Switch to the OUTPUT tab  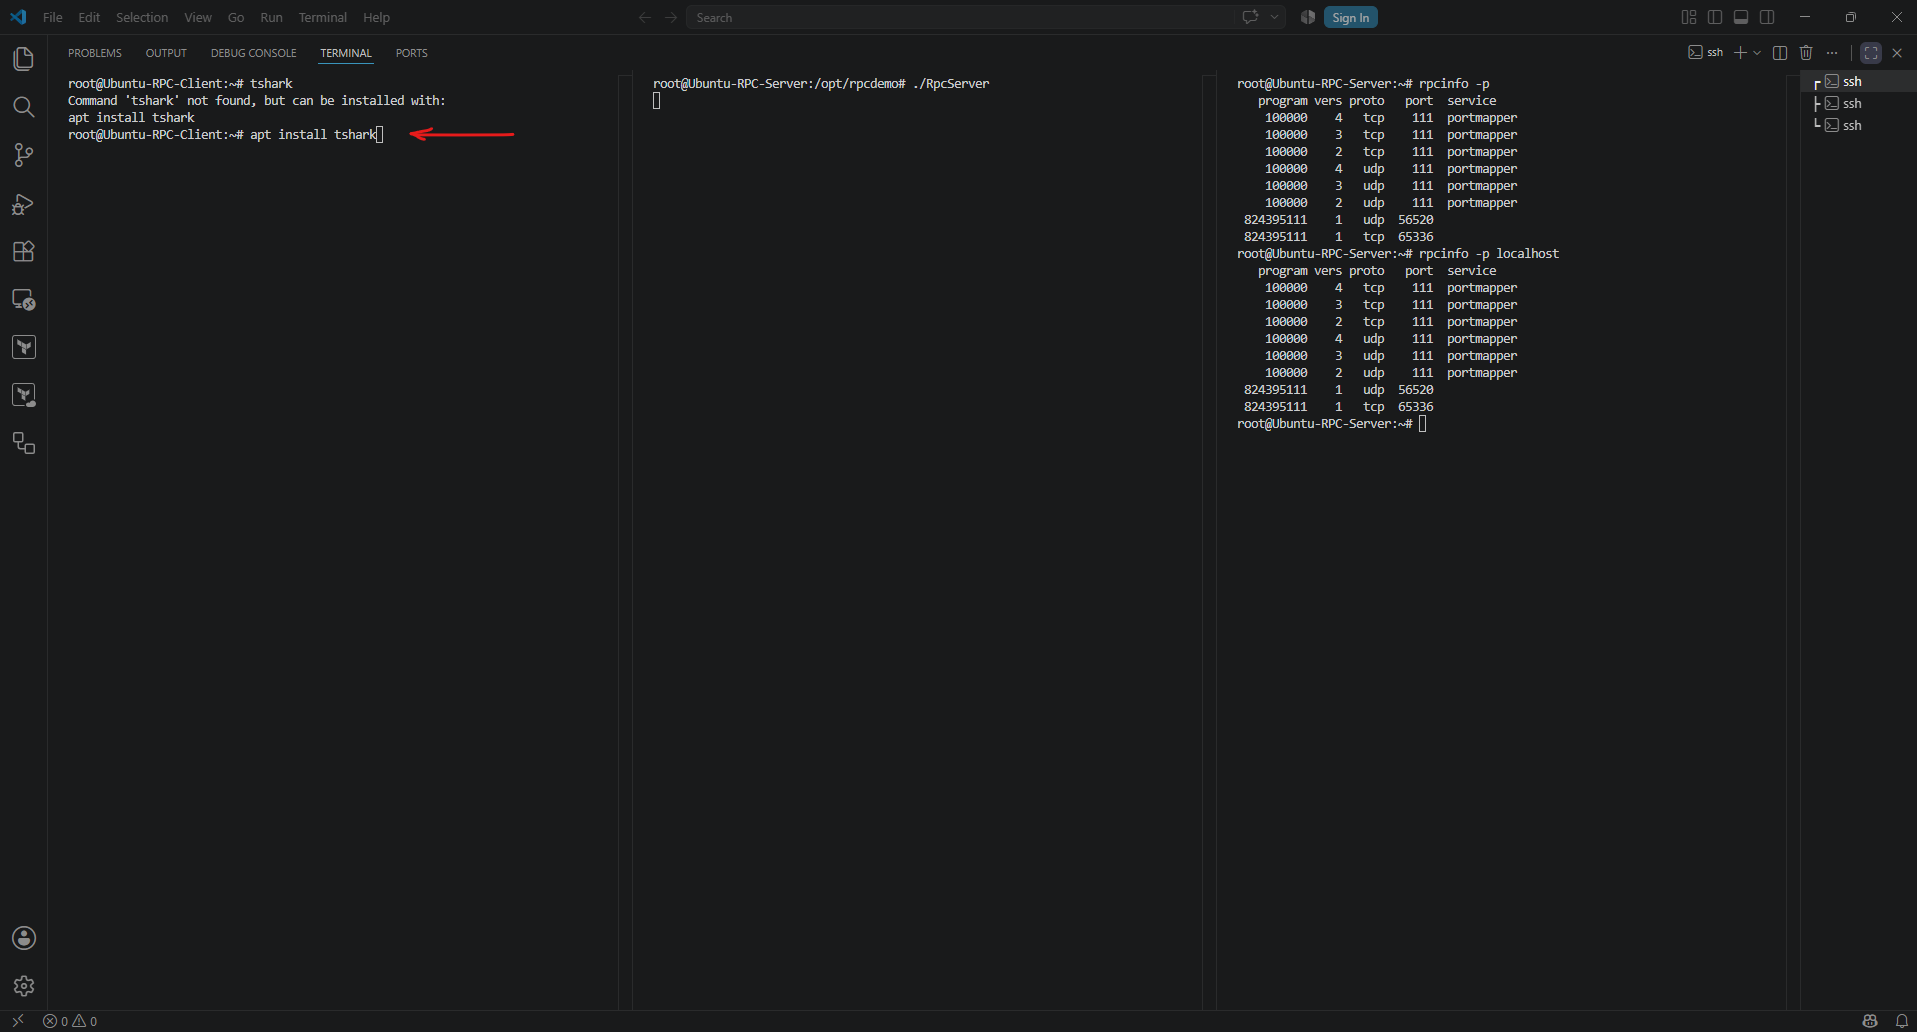[x=166, y=53]
